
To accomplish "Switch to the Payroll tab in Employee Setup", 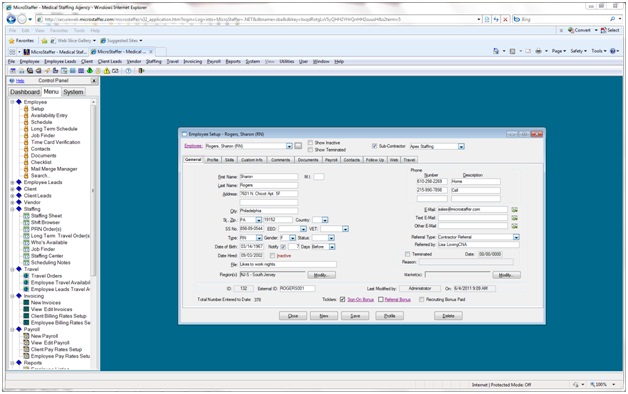I will (331, 160).
